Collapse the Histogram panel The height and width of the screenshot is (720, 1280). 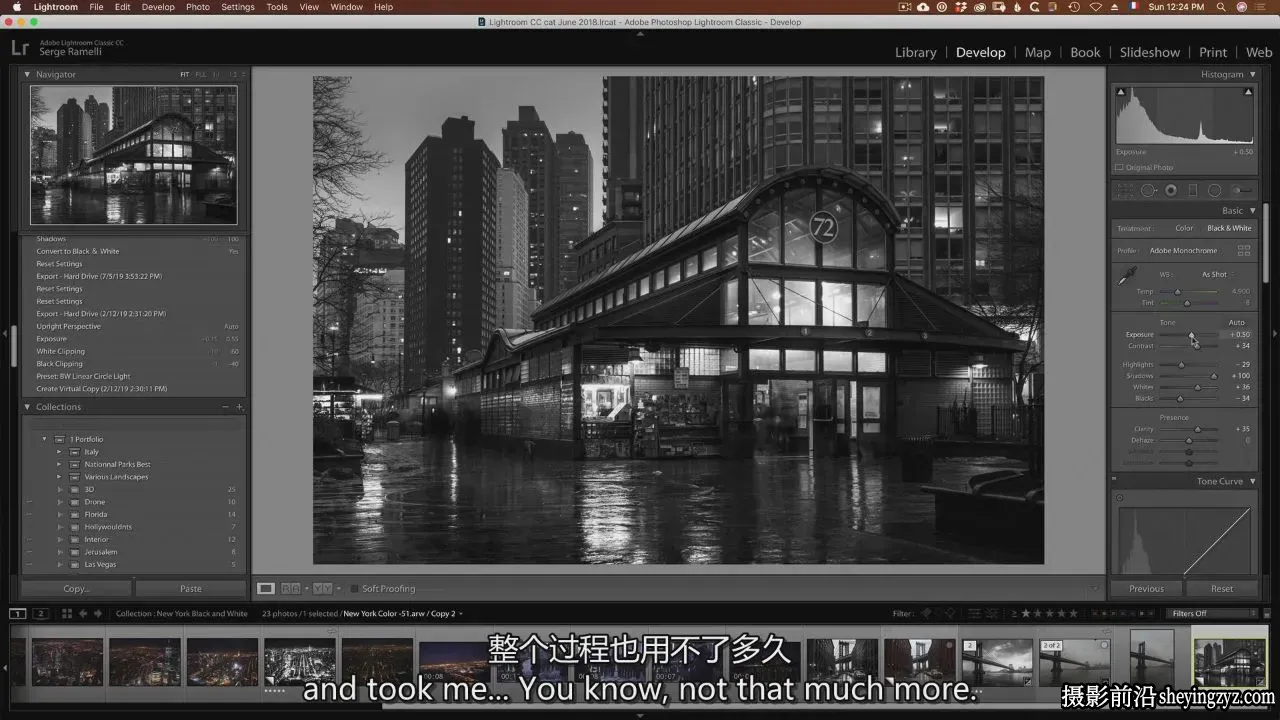point(1251,74)
